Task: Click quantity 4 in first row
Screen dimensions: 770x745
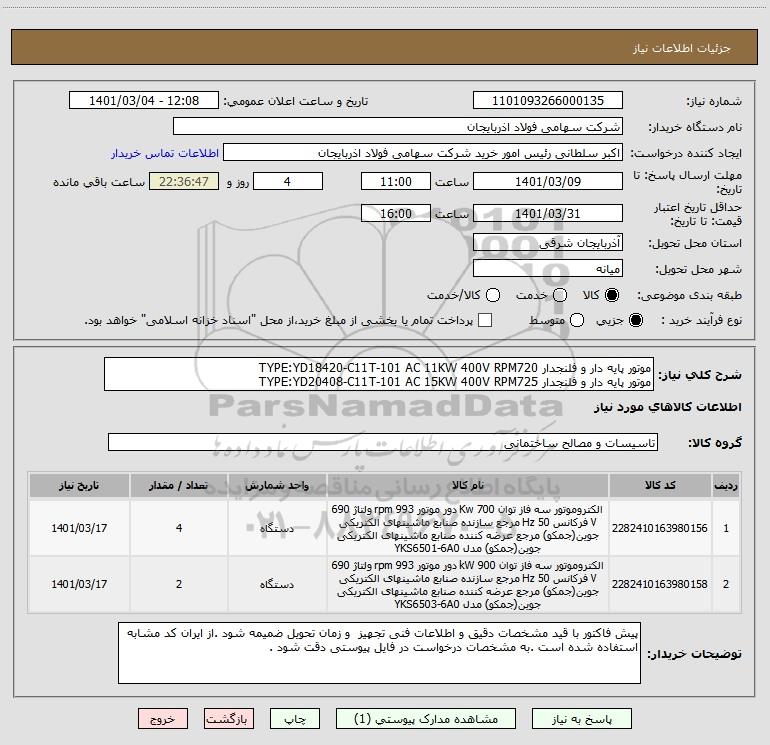Action: tap(179, 528)
